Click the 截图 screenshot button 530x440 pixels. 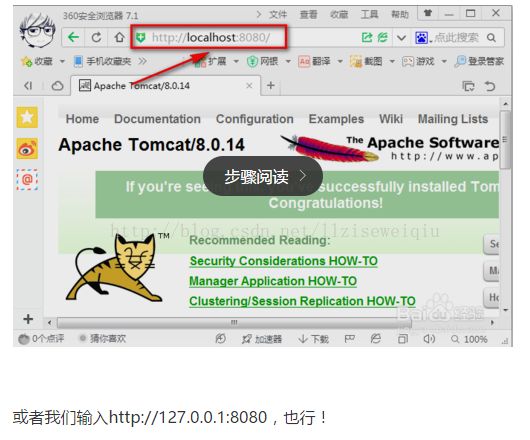(x=366, y=62)
